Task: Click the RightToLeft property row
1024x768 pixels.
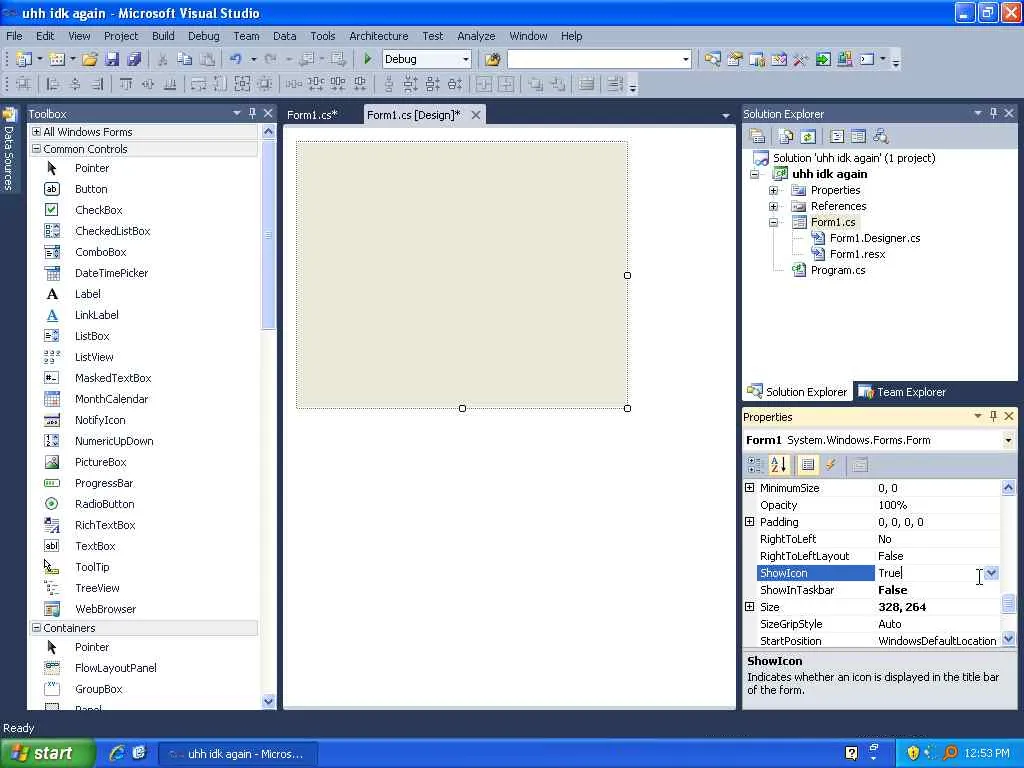Action: pyautogui.click(x=873, y=539)
